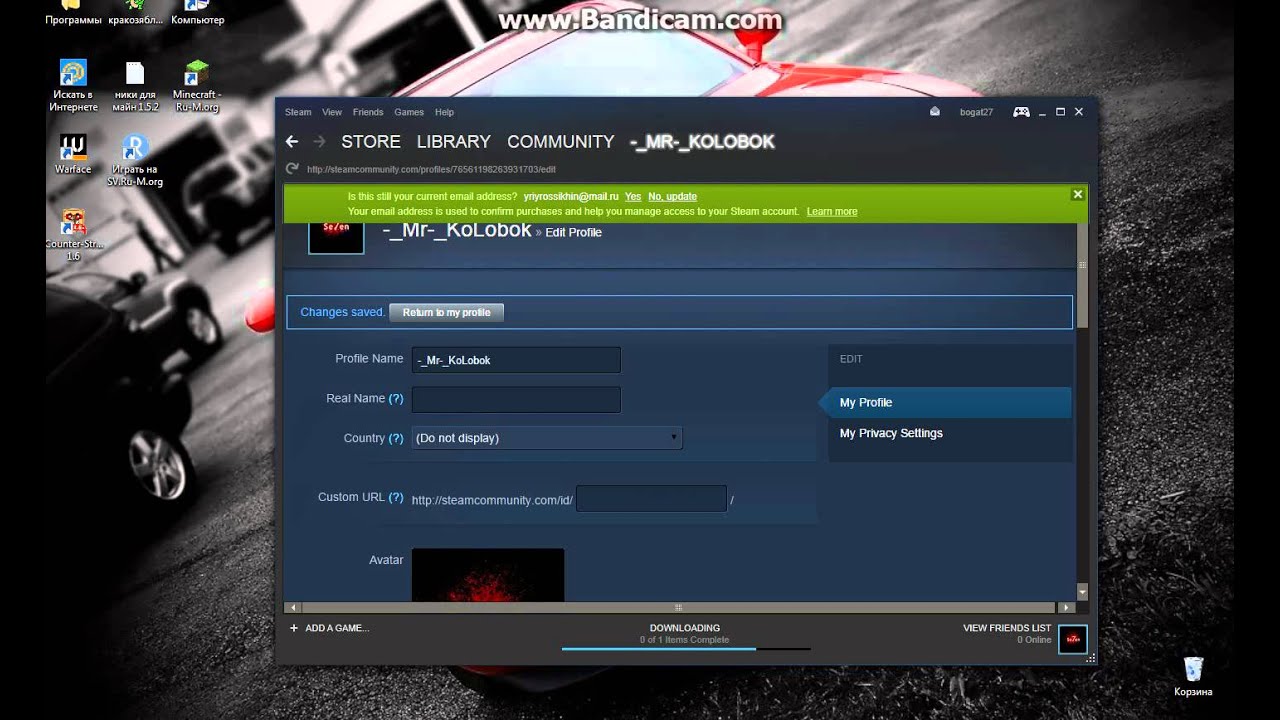The width and height of the screenshot is (1280, 720).
Task: Click the Profile Name input field
Action: coord(516,360)
